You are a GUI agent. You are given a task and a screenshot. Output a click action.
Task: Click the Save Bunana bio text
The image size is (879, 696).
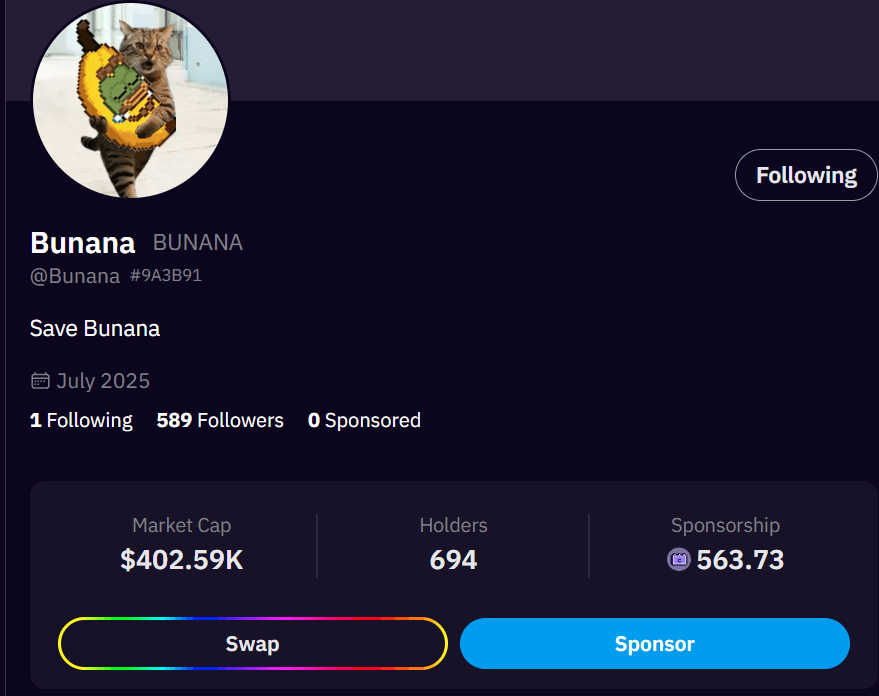click(95, 328)
